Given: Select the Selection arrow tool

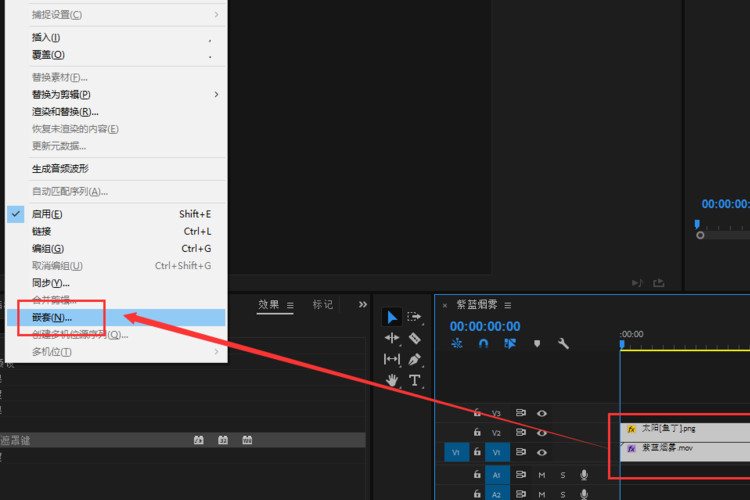Looking at the screenshot, I should pyautogui.click(x=392, y=317).
